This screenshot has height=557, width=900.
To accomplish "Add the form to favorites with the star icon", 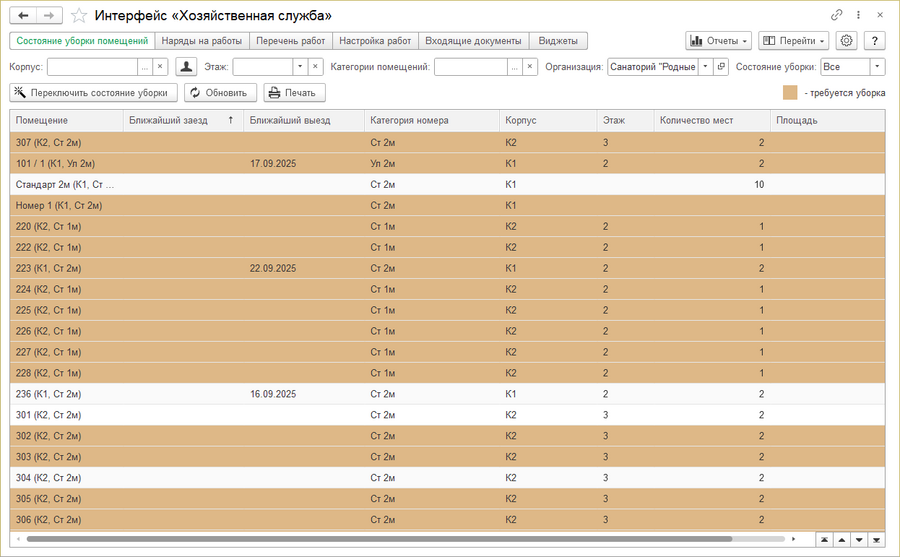I will tap(79, 16).
